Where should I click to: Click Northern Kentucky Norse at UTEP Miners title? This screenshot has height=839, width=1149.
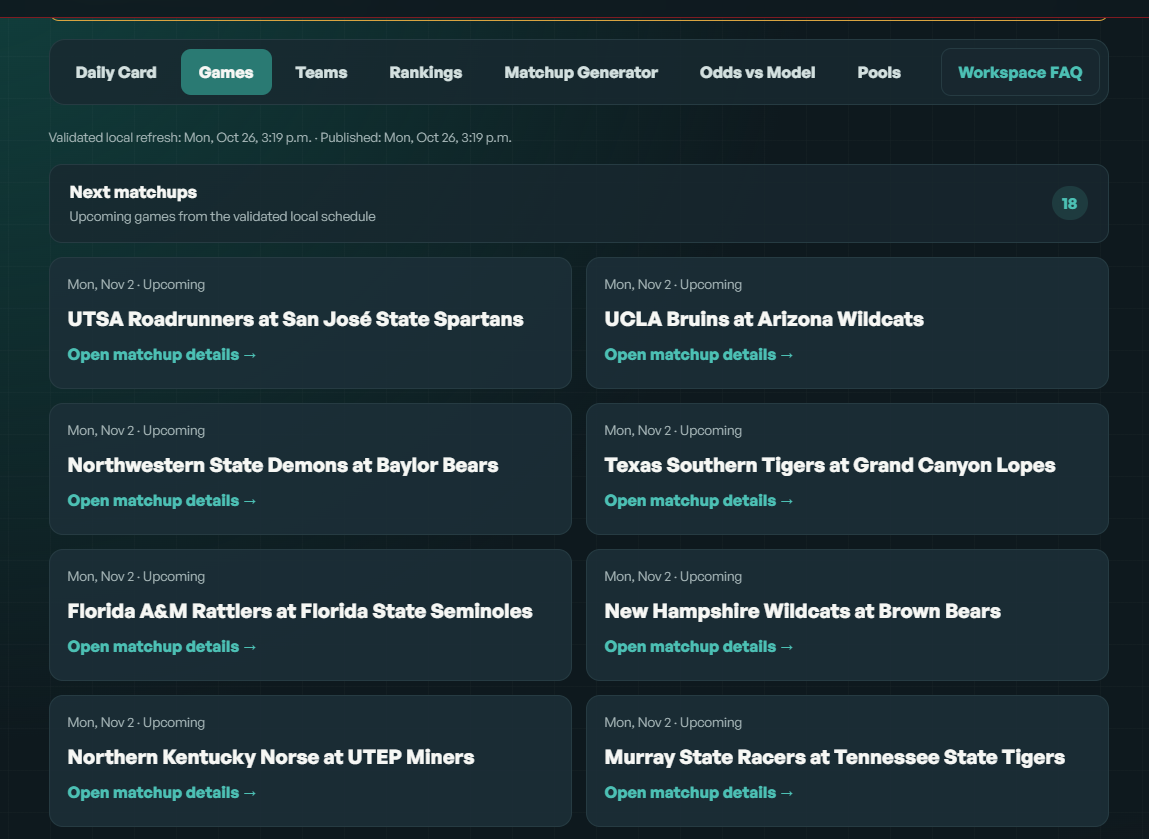(270, 757)
